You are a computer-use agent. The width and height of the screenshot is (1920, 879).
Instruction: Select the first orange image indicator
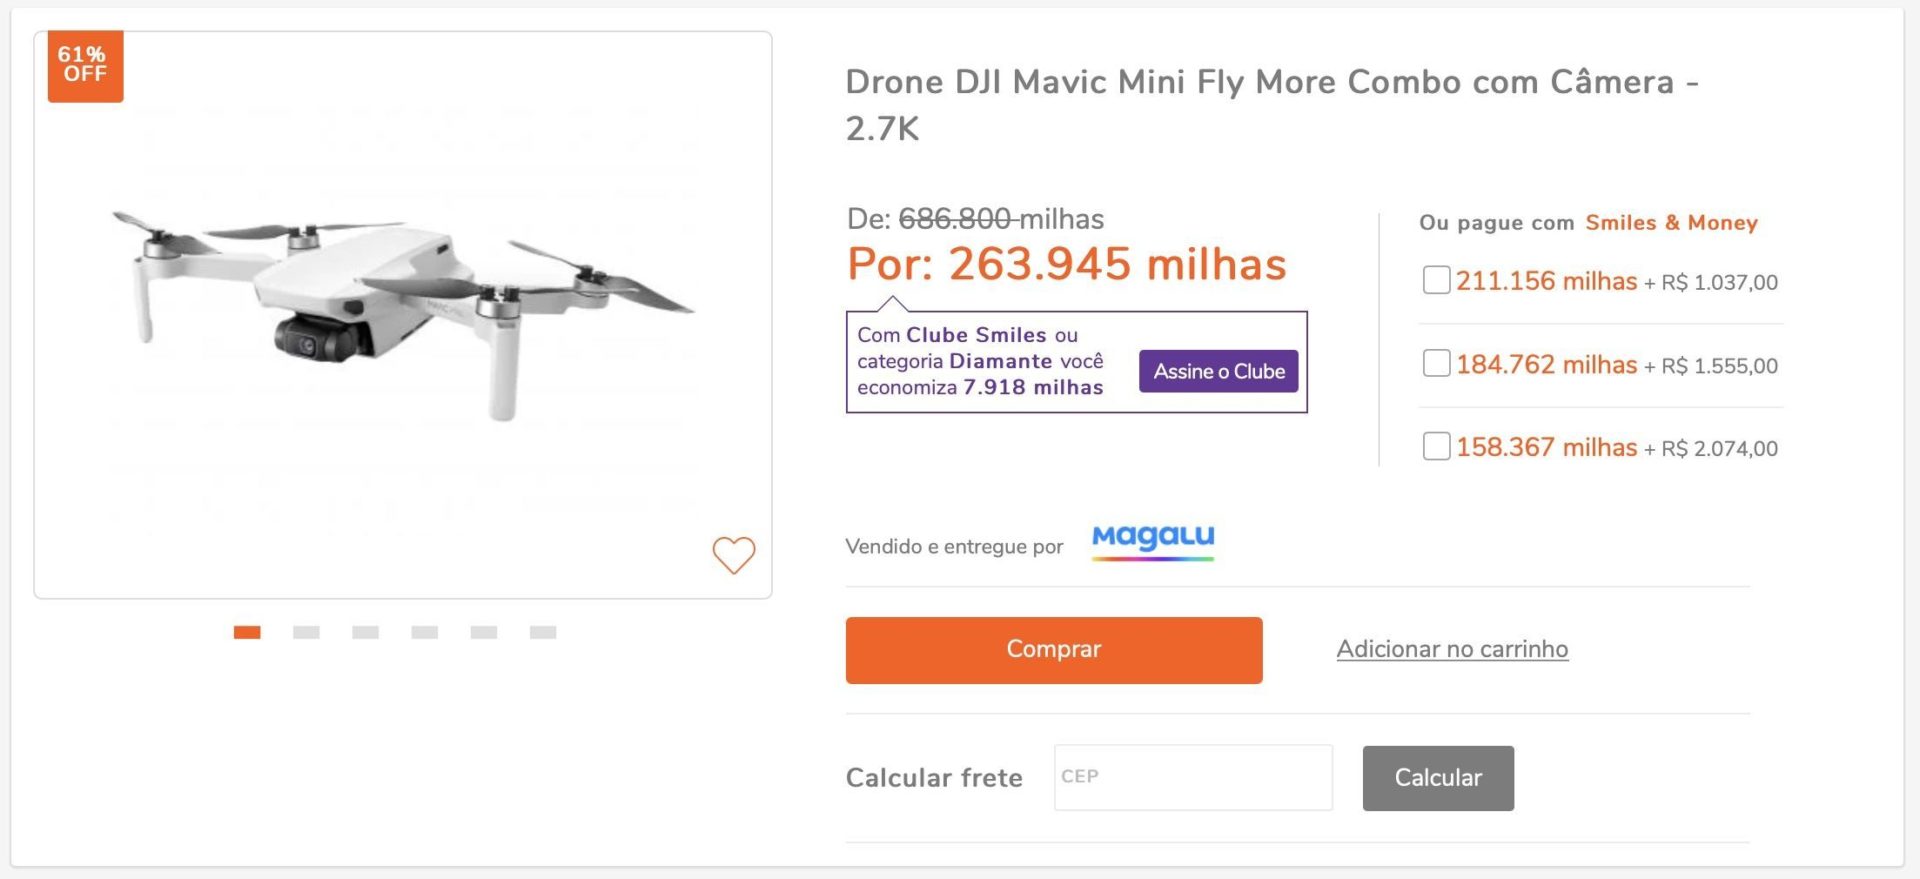tap(247, 632)
